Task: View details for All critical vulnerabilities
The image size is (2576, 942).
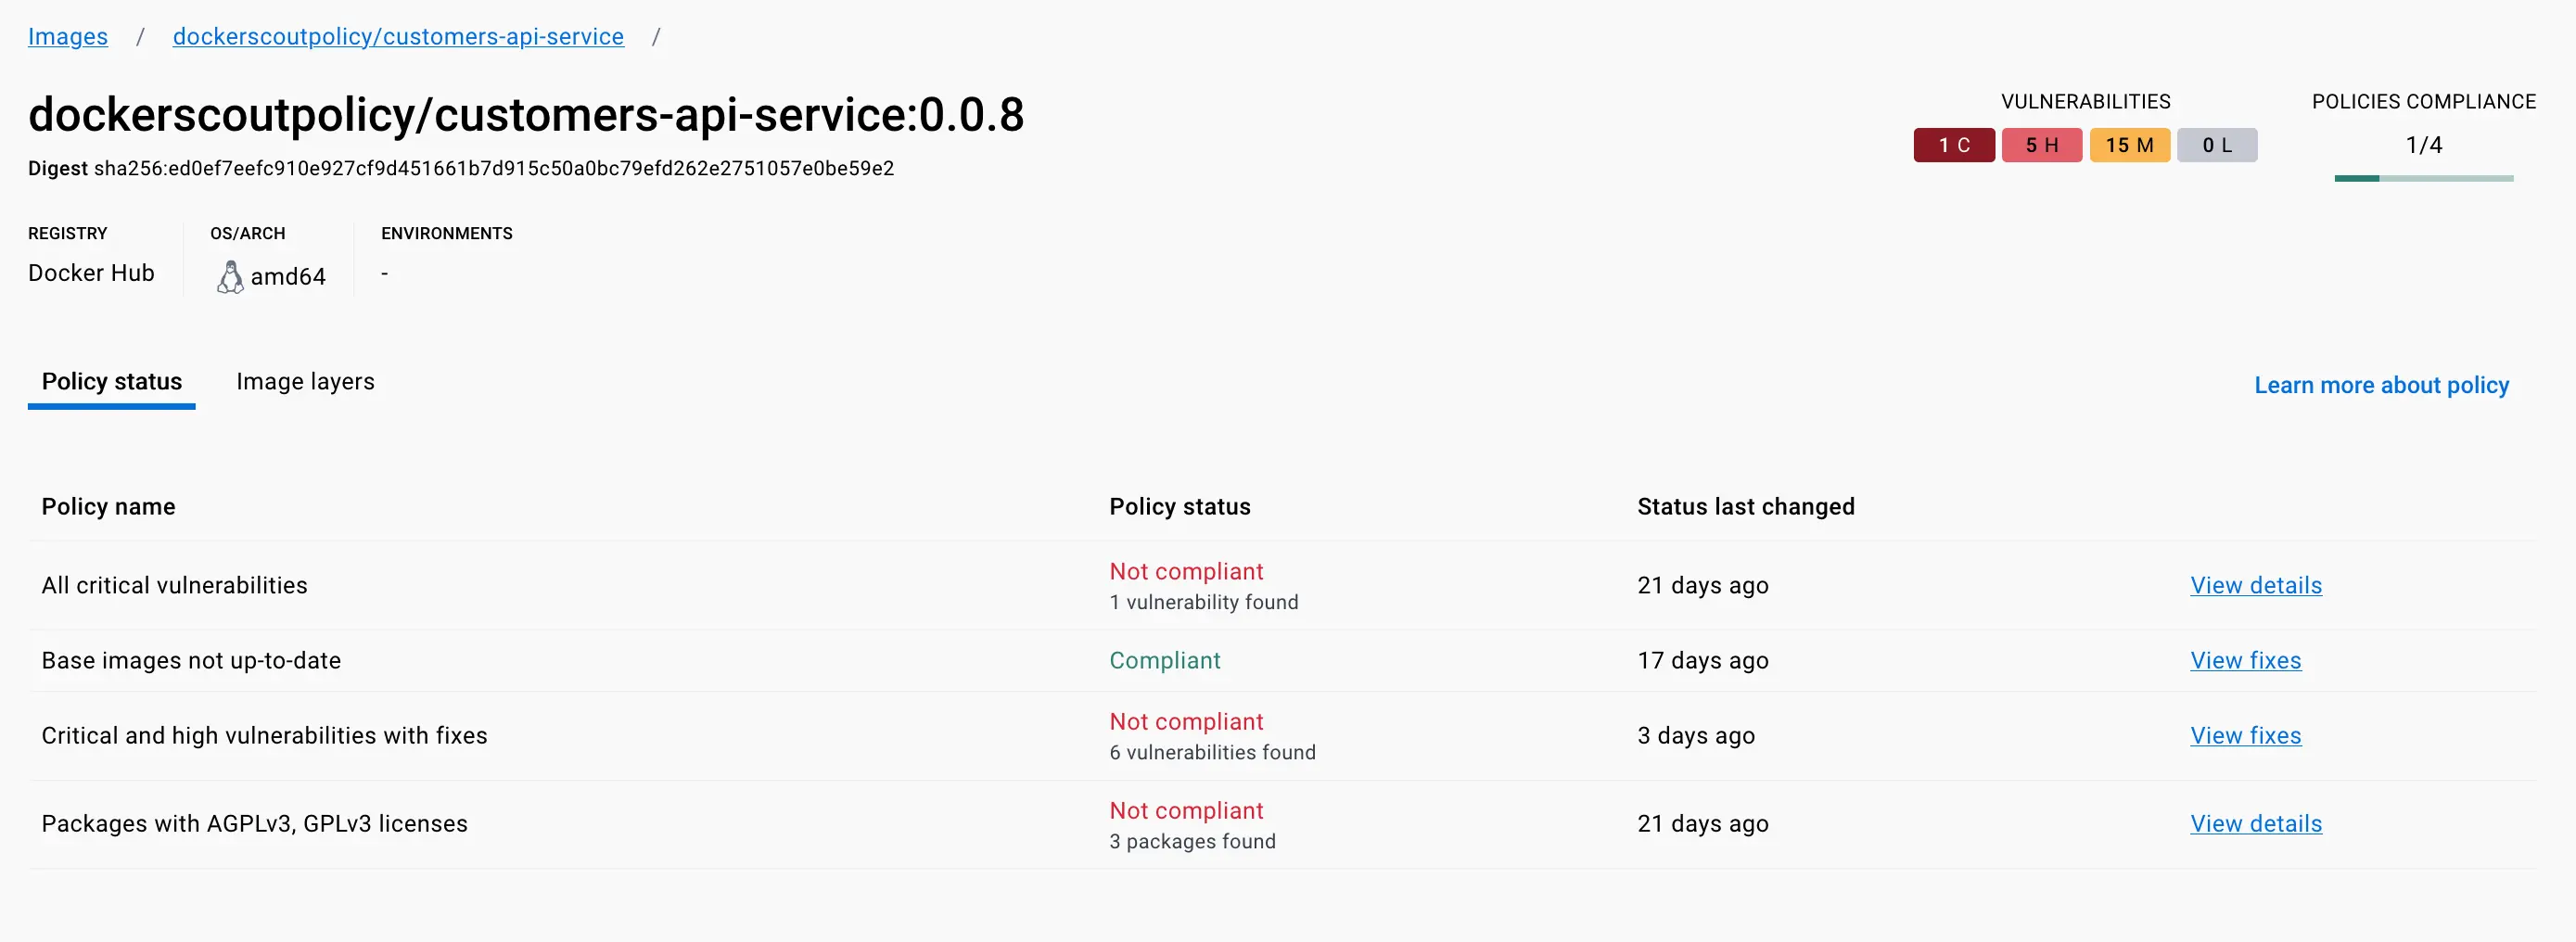Action: [2255, 586]
